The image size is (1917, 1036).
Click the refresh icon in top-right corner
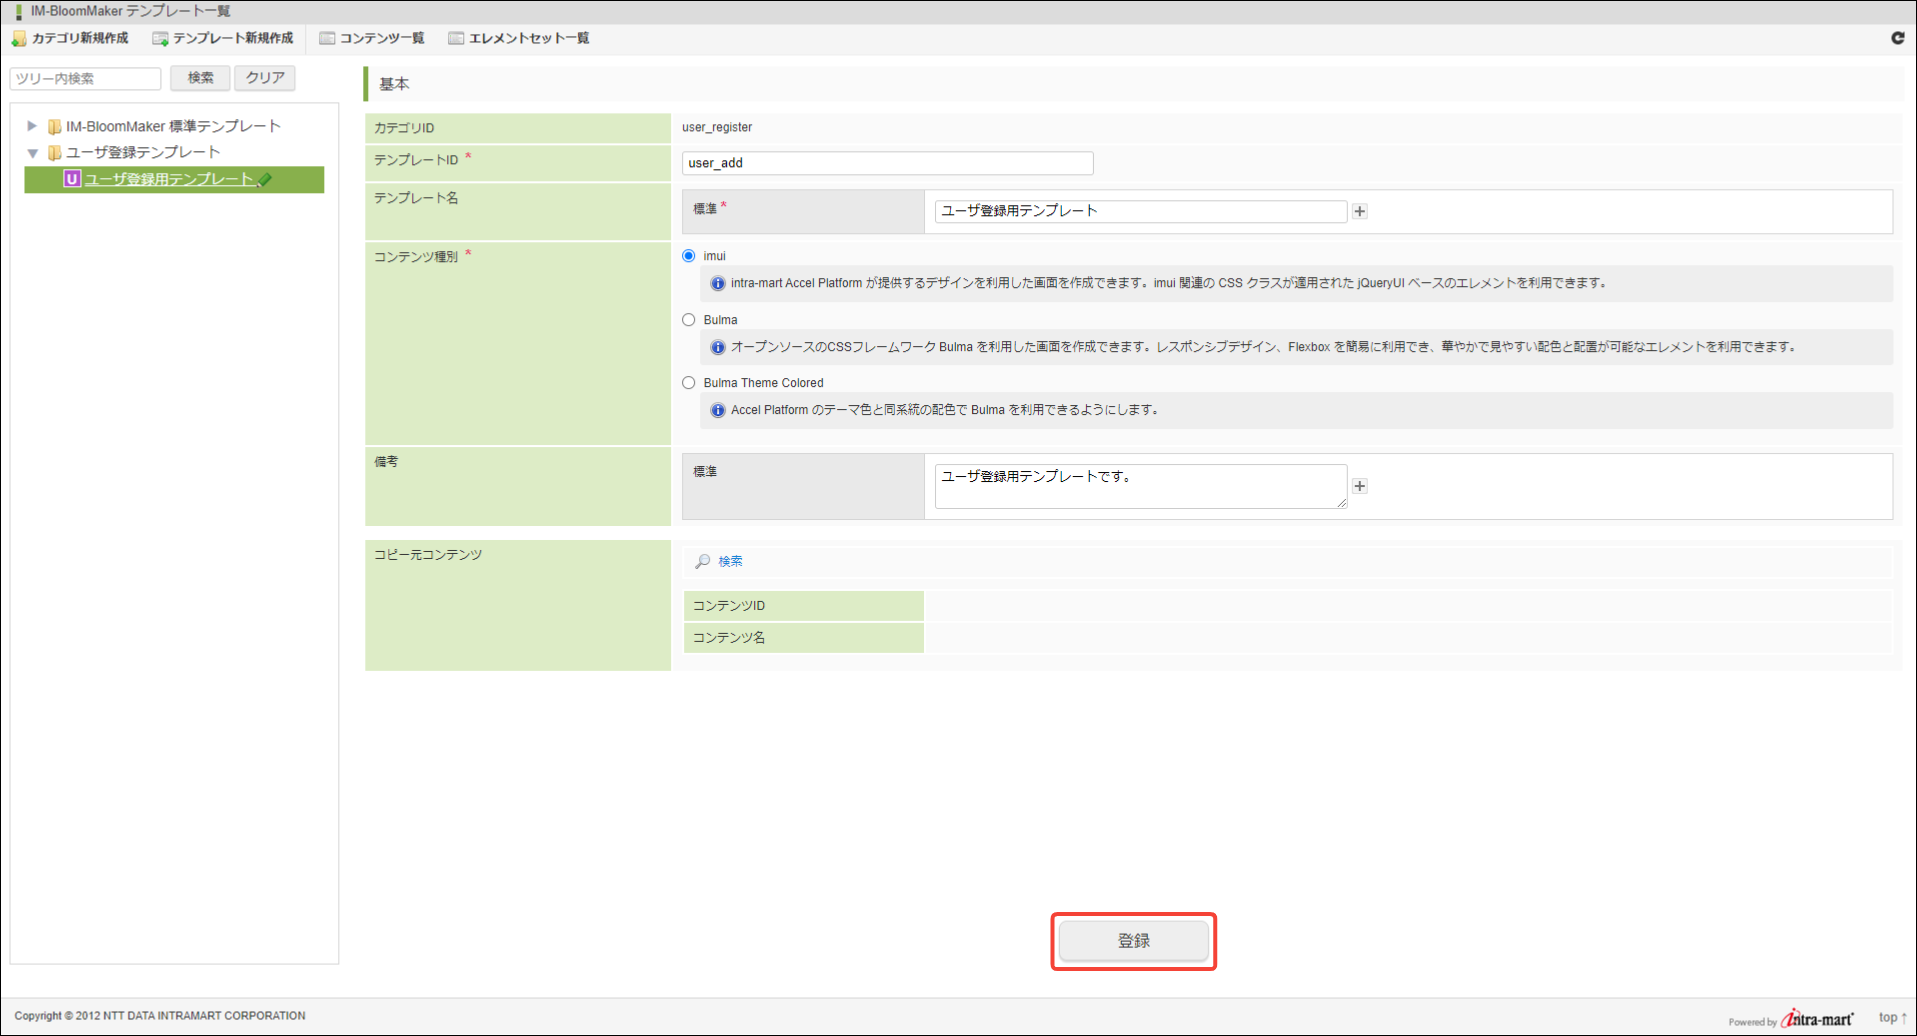click(1897, 38)
